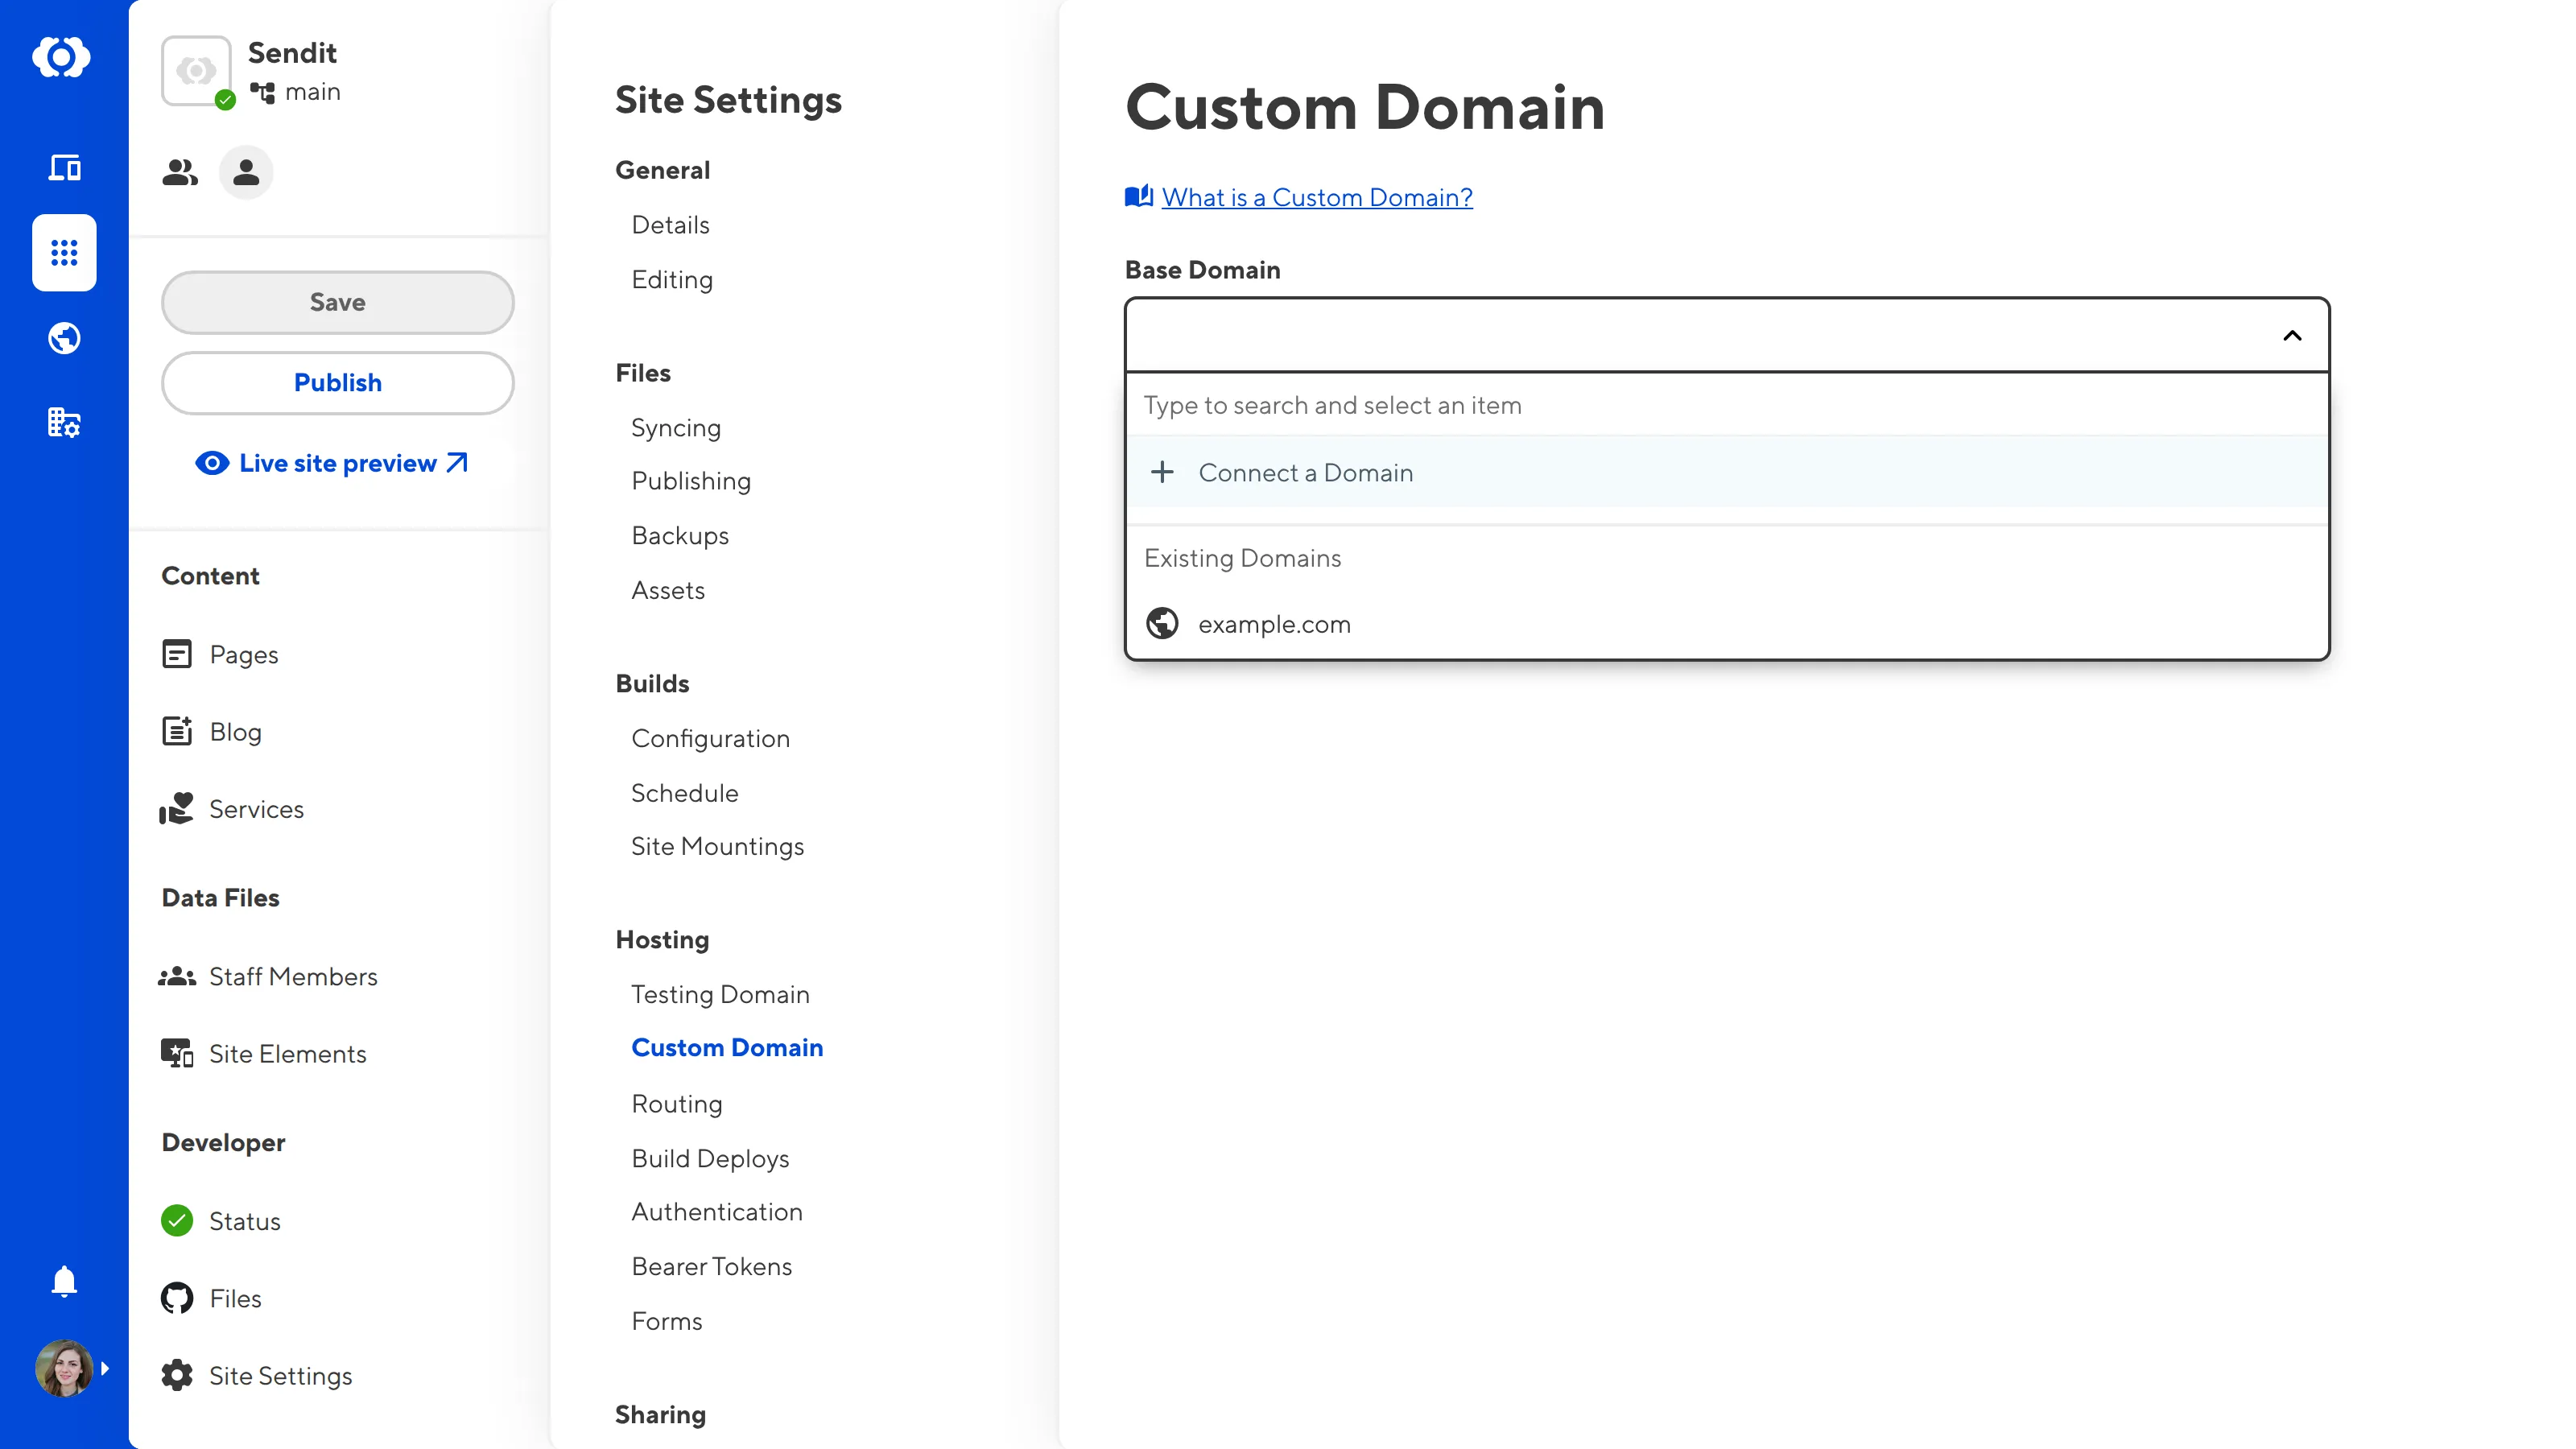The height and width of the screenshot is (1449, 2576).
Task: Open Routing under Hosting
Action: [677, 1103]
